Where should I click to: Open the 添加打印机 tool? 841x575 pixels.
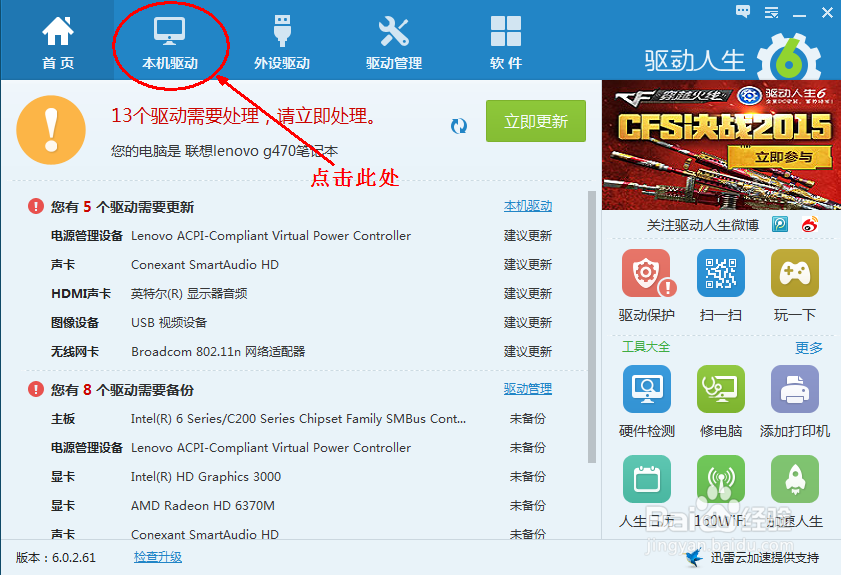point(794,389)
